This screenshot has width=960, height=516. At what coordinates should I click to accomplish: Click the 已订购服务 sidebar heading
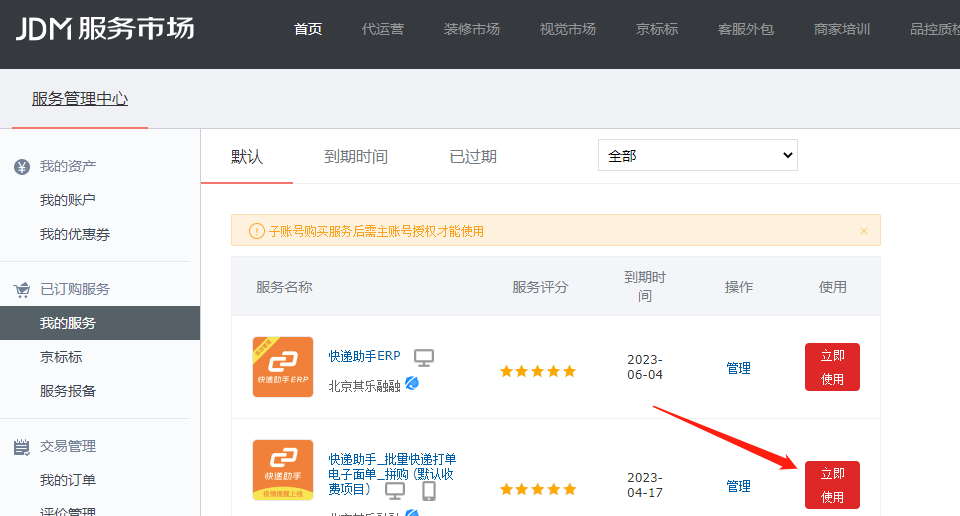click(75, 290)
